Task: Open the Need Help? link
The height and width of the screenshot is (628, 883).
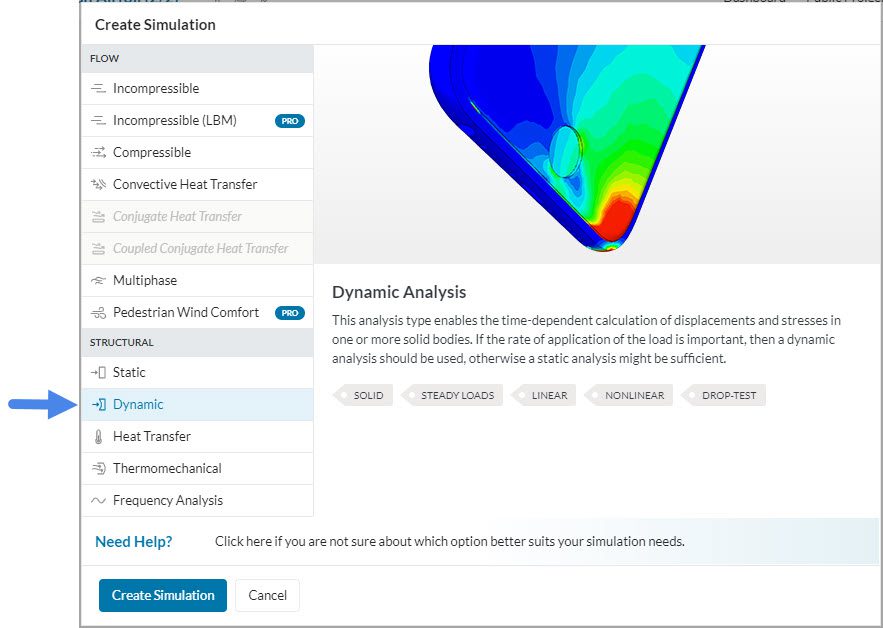Action: [x=133, y=542]
